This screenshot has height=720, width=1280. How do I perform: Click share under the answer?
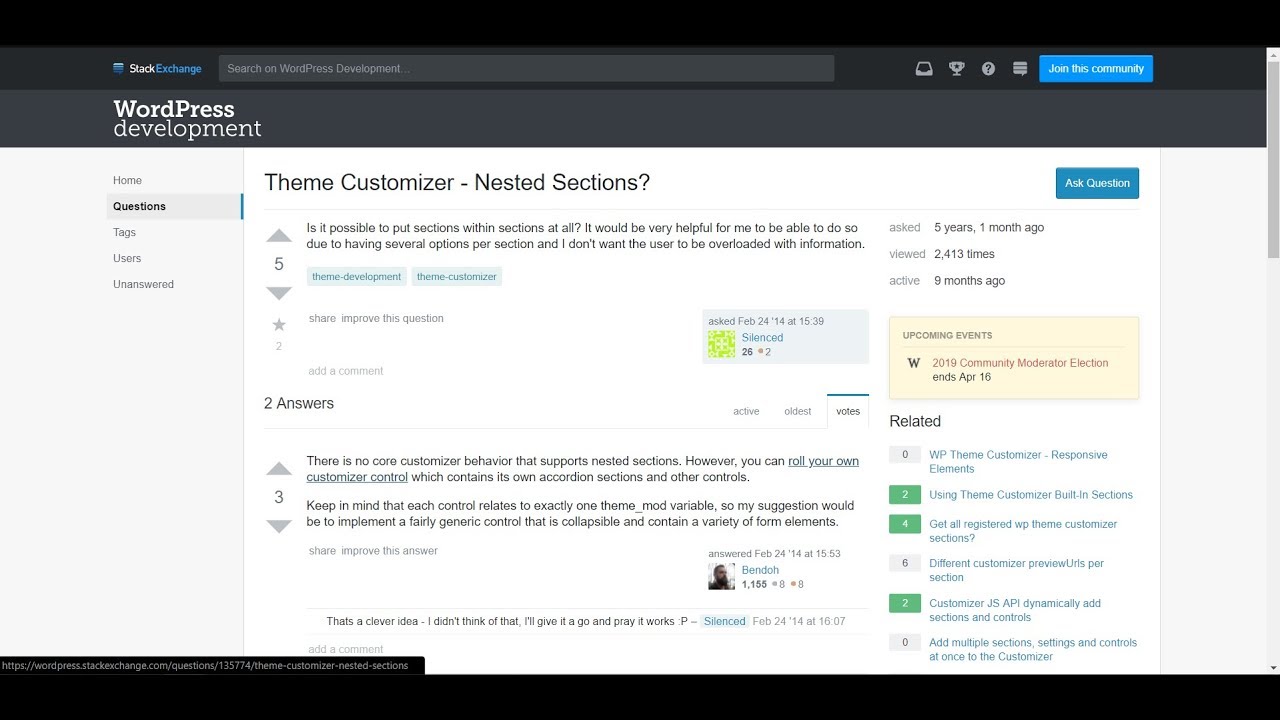point(322,551)
